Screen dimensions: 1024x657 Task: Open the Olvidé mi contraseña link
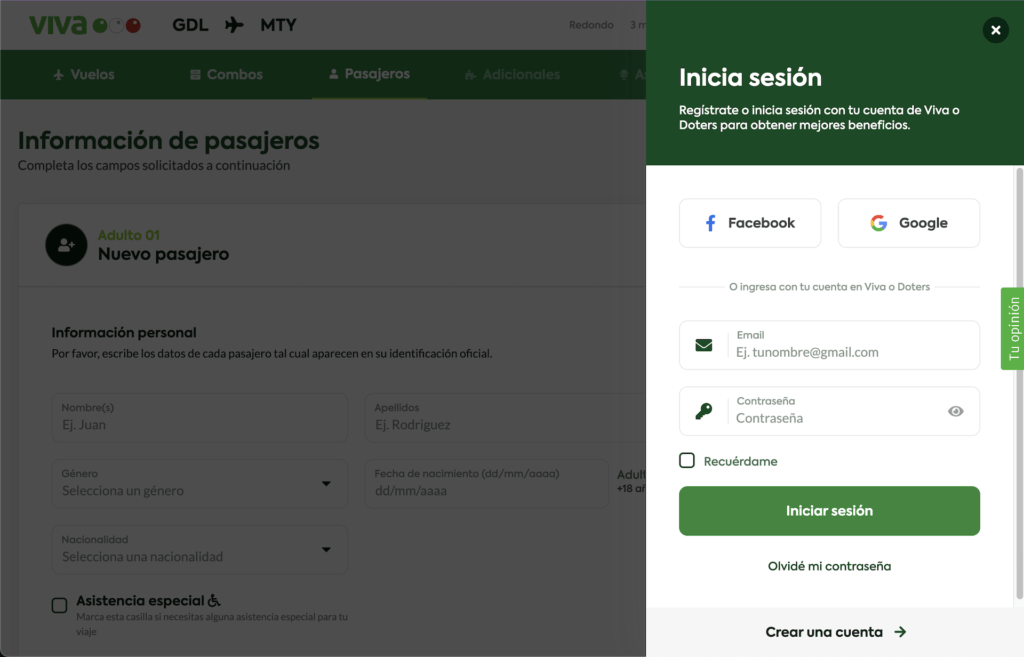point(829,566)
